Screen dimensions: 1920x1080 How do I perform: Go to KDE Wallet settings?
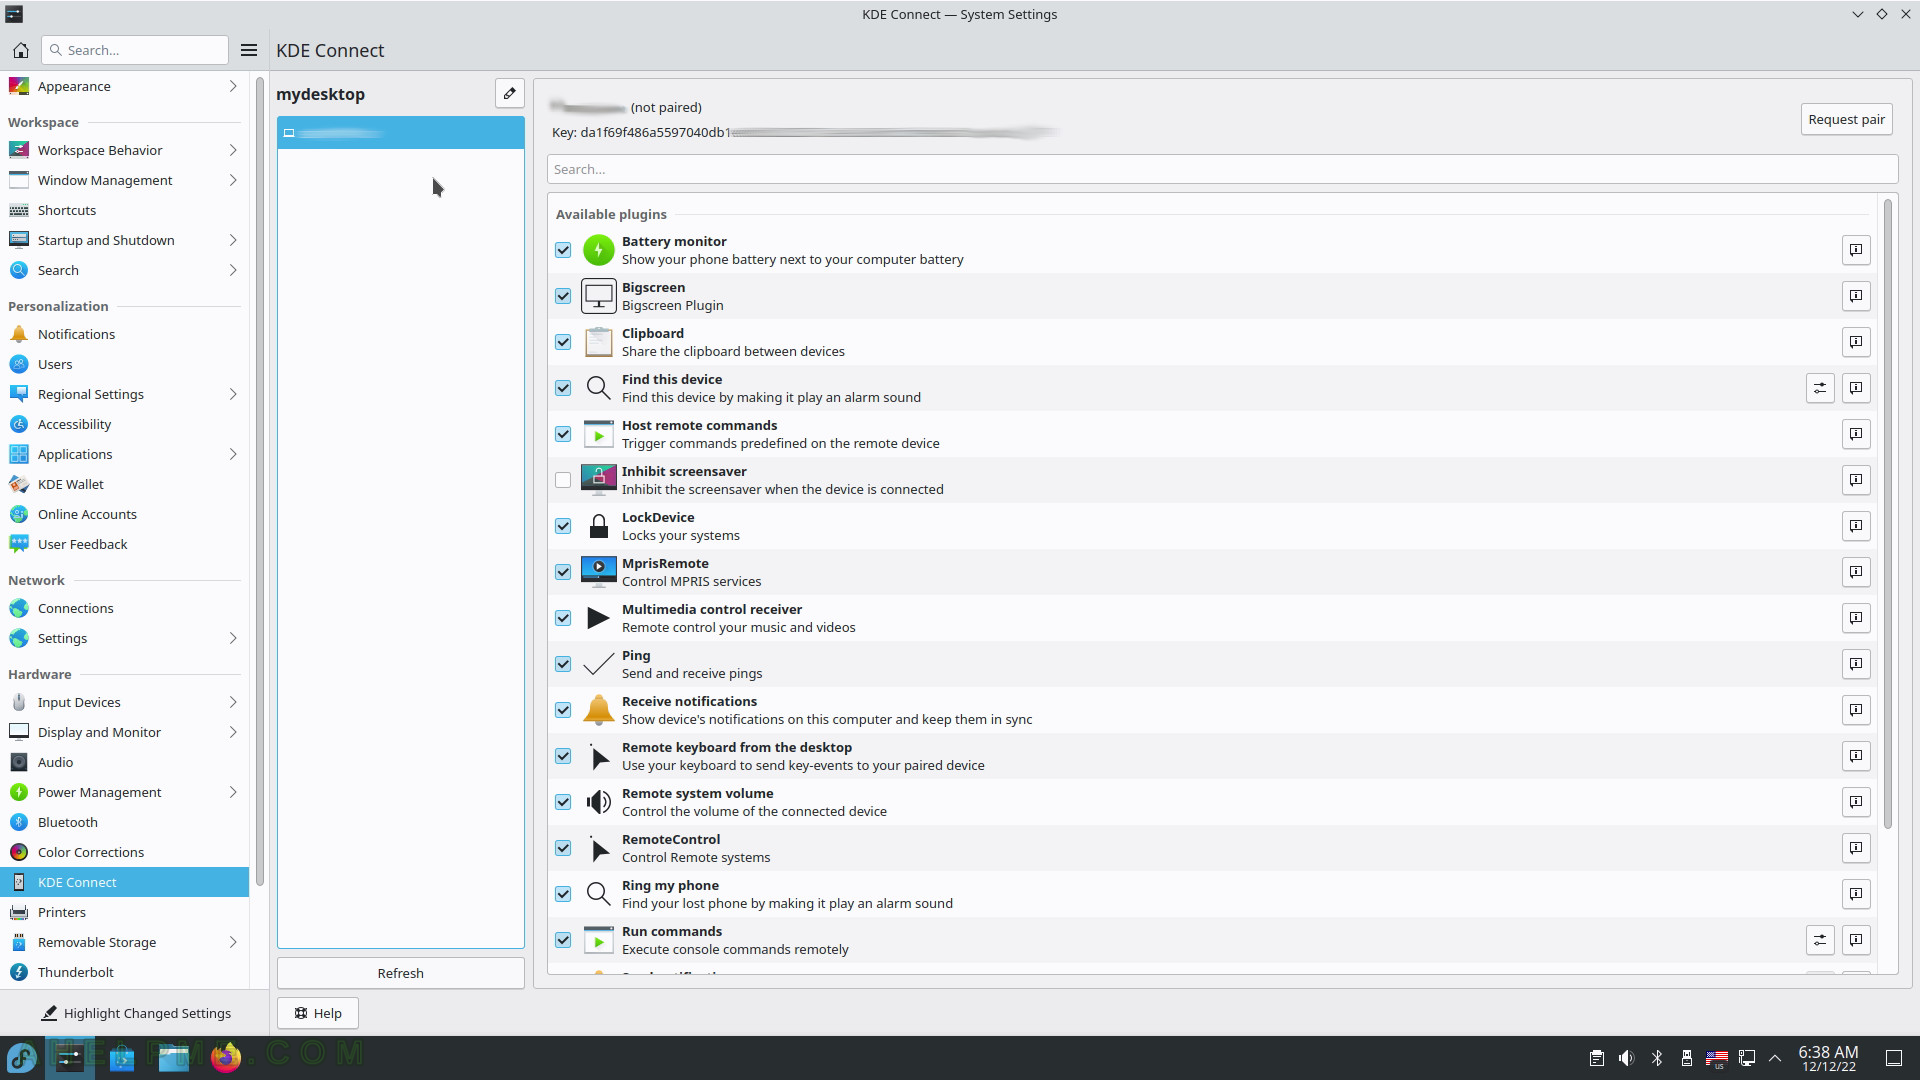pyautogui.click(x=124, y=484)
